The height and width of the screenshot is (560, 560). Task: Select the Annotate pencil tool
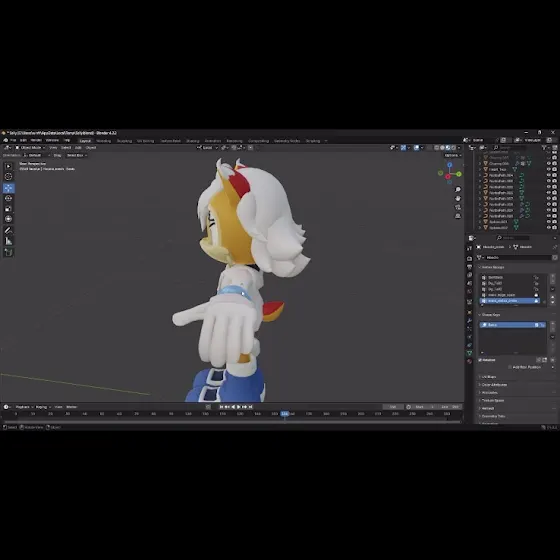click(9, 231)
